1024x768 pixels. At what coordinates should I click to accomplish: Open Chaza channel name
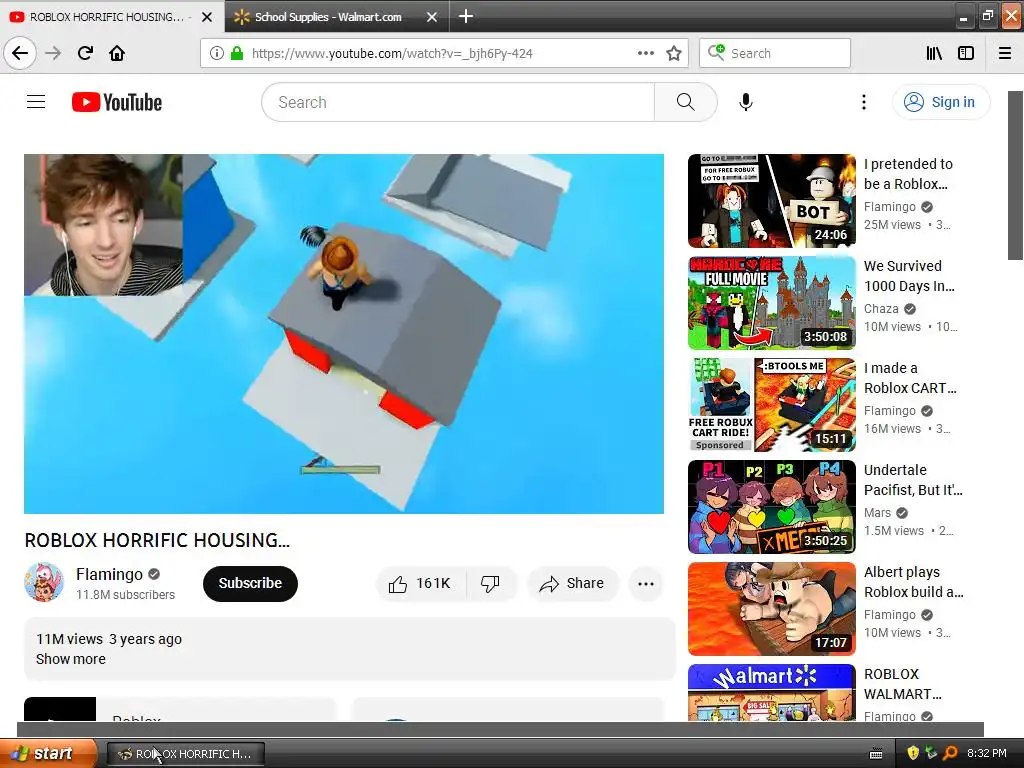pos(881,309)
